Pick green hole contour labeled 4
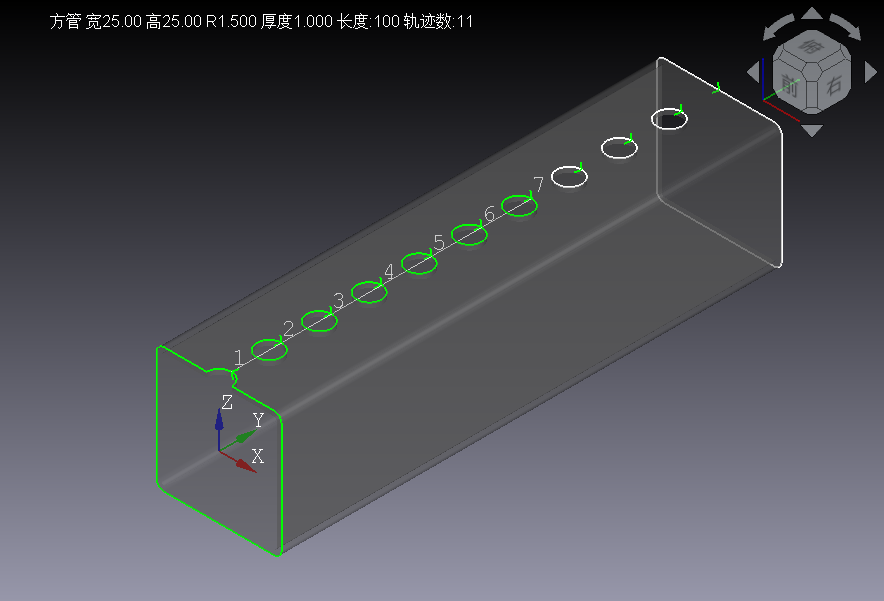Screen dimensions: 884x601 [x=419, y=263]
